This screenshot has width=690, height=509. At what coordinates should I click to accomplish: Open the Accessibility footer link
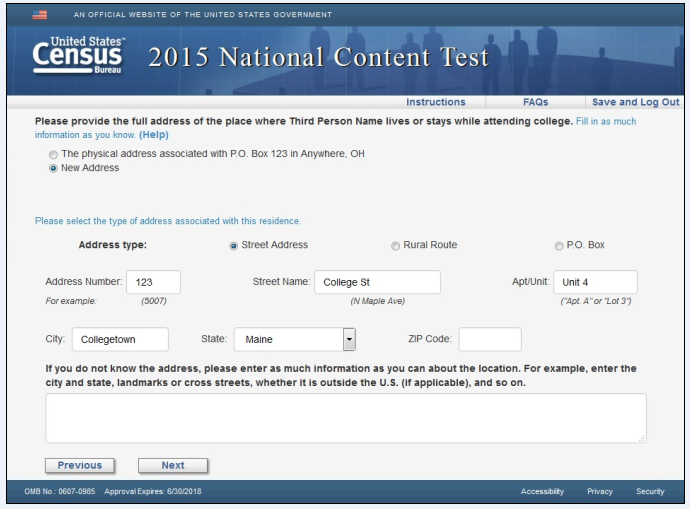click(x=541, y=492)
